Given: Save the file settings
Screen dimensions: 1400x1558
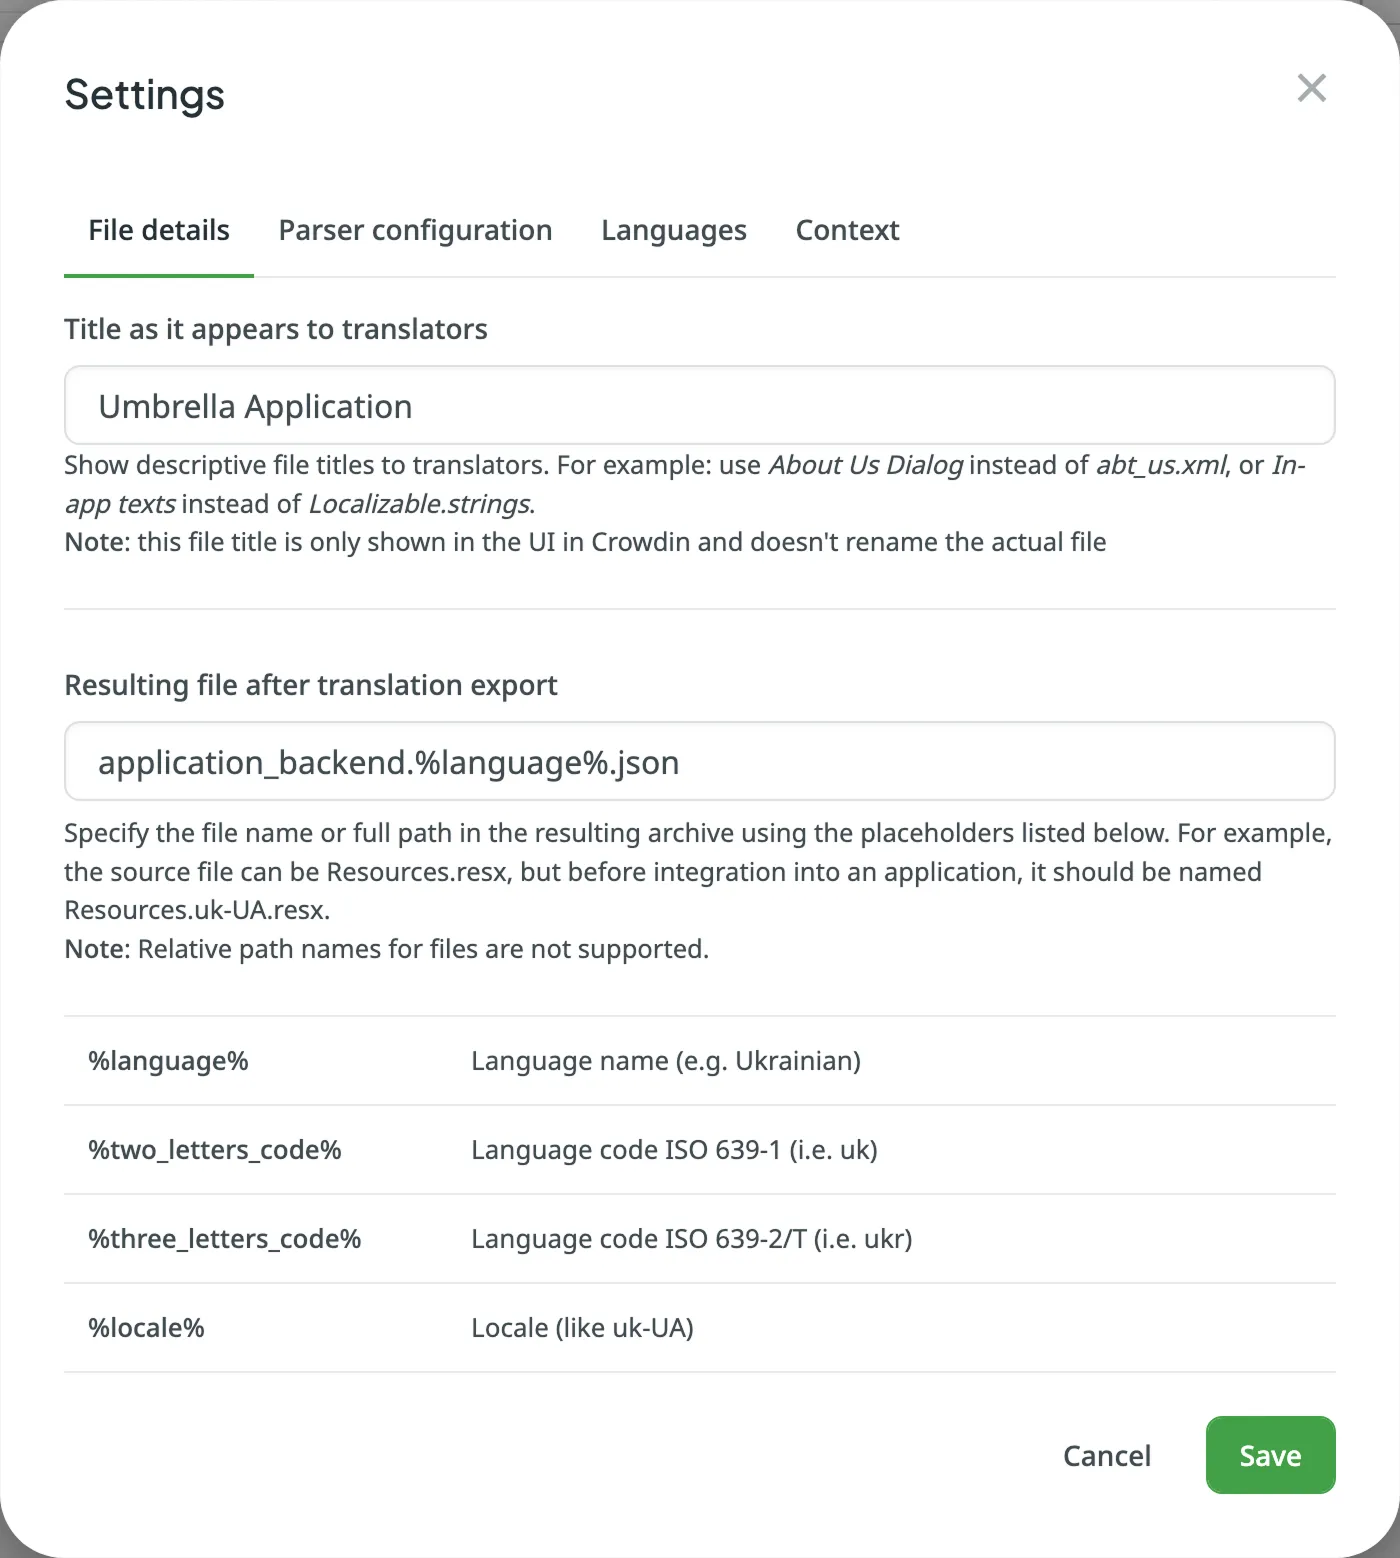Looking at the screenshot, I should coord(1270,1455).
